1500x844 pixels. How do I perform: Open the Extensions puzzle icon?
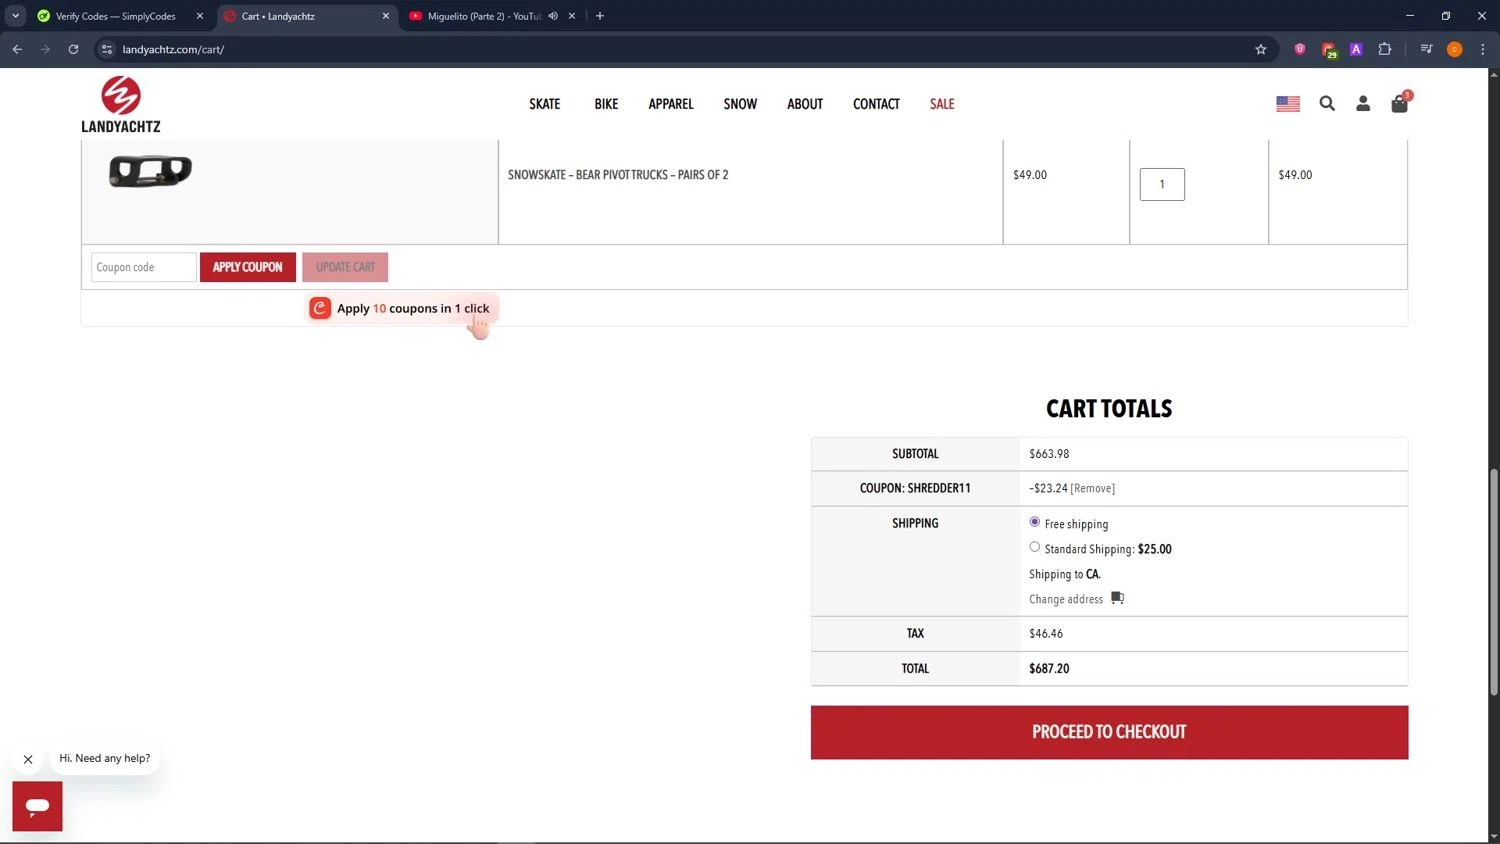coord(1385,49)
